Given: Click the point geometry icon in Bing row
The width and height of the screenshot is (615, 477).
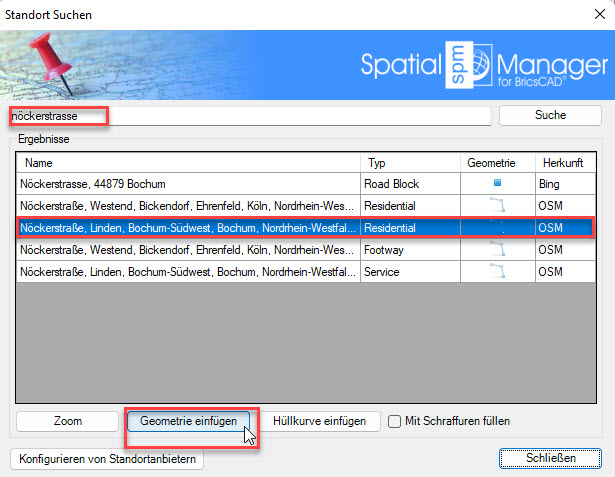Looking at the screenshot, I should pyautogui.click(x=497, y=184).
